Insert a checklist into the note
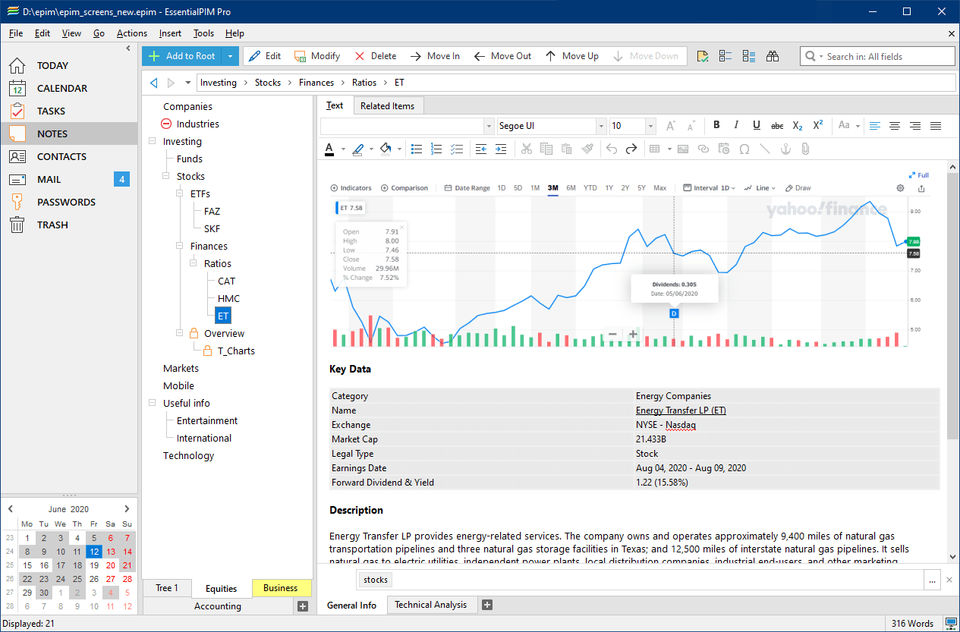Viewport: 960px width, 632px height. (x=457, y=149)
